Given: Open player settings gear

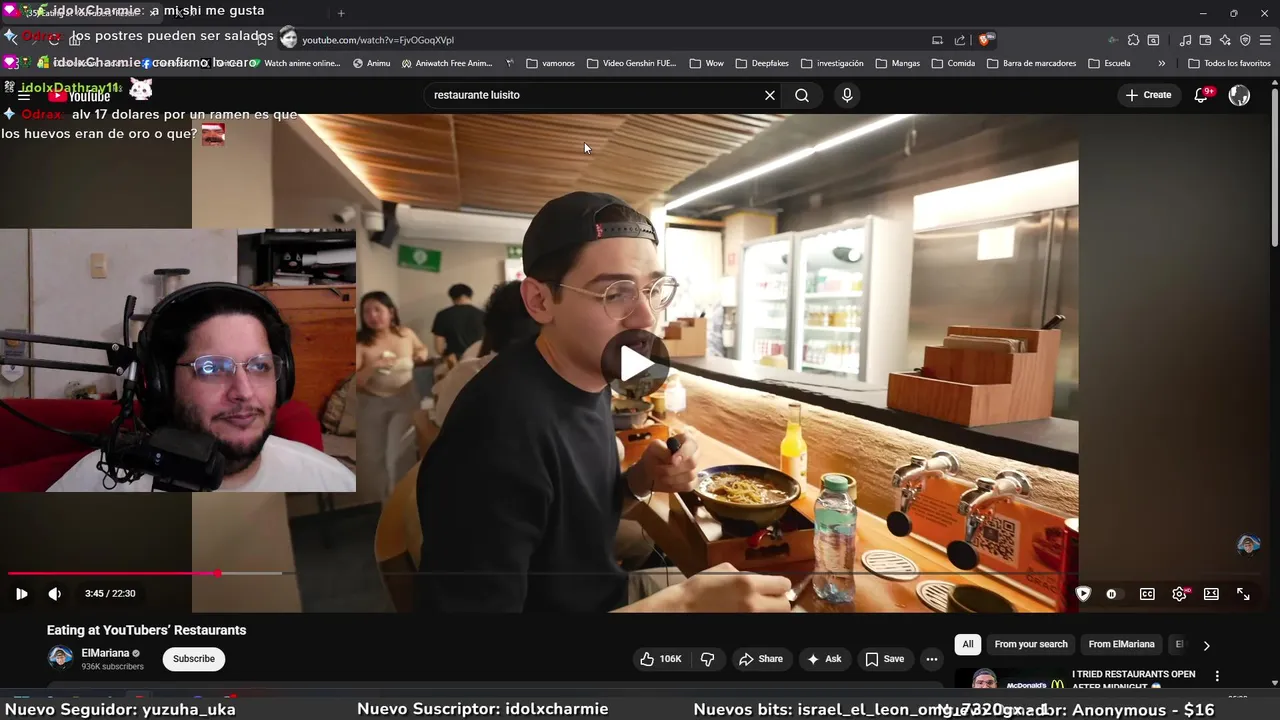Looking at the screenshot, I should point(1180,594).
